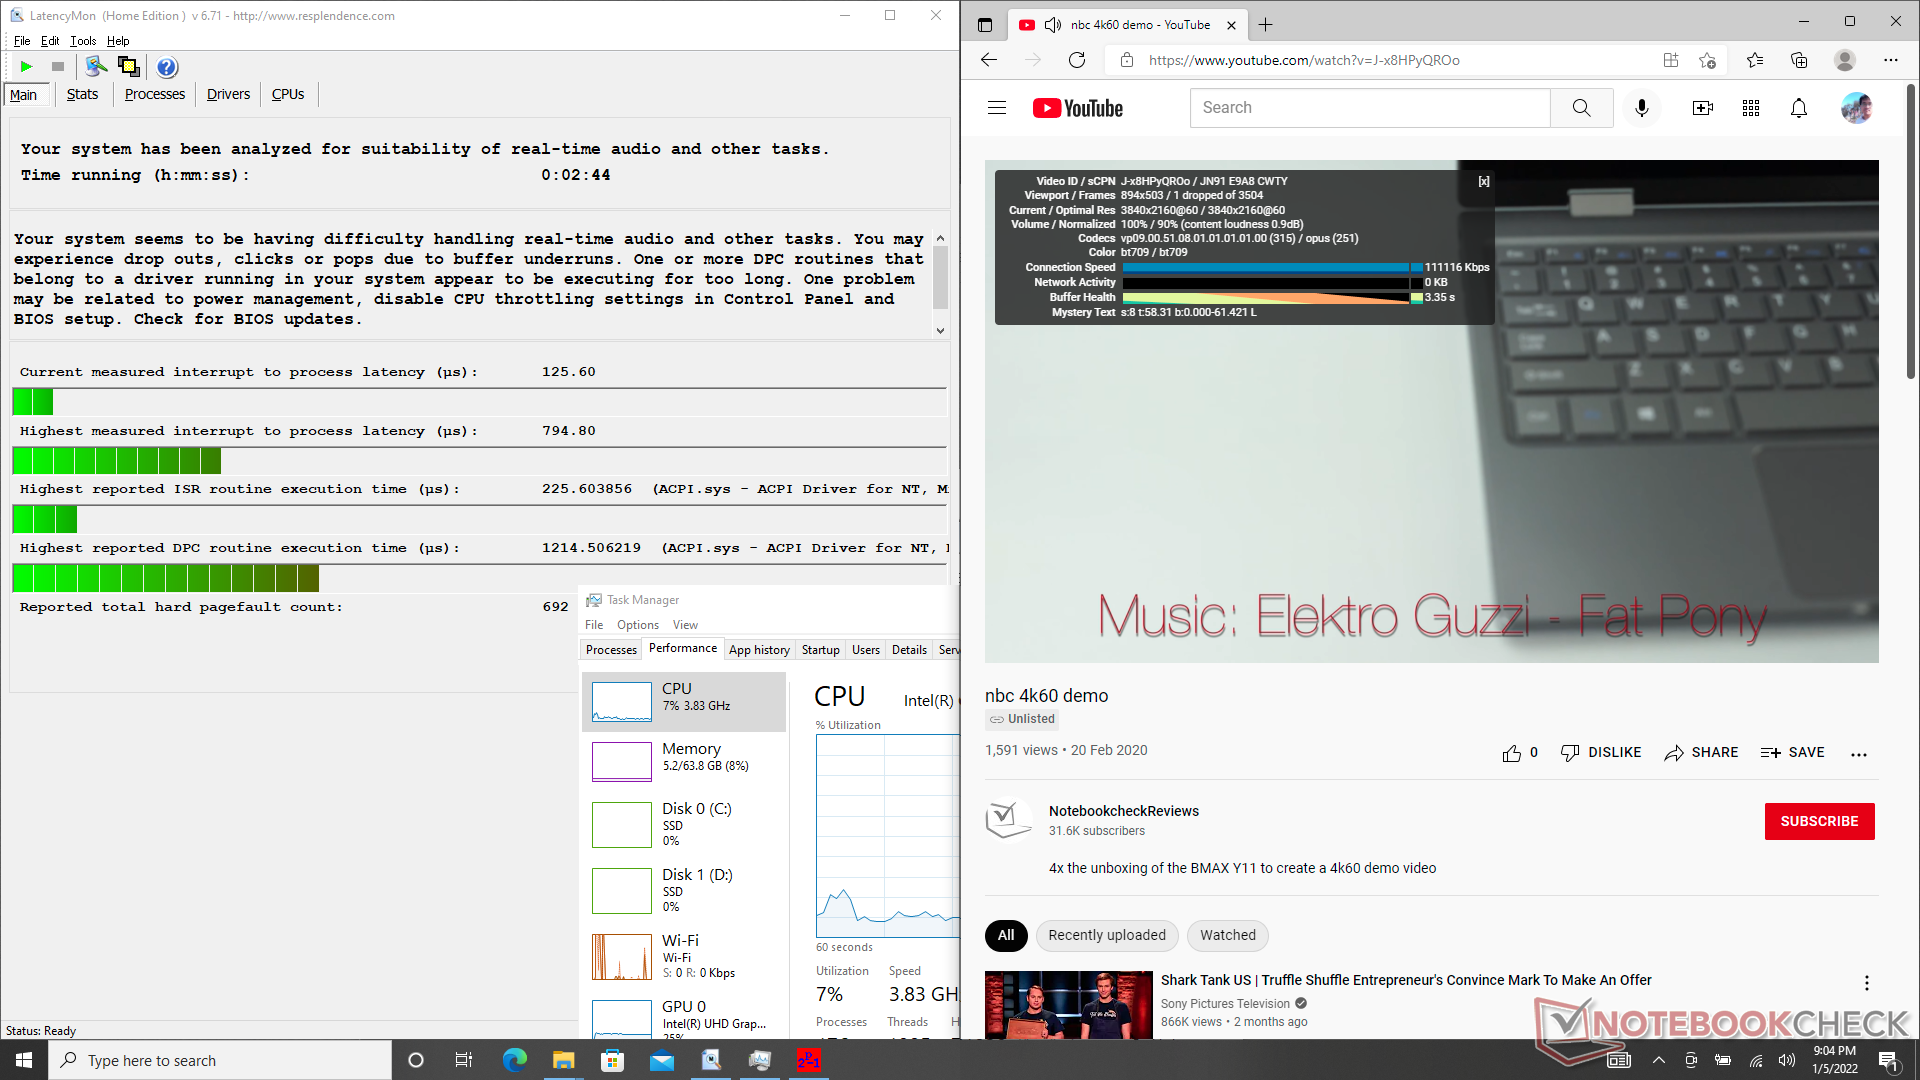Switch to the Drivers tab
Image resolution: width=1920 pixels, height=1080 pixels.
coord(228,94)
